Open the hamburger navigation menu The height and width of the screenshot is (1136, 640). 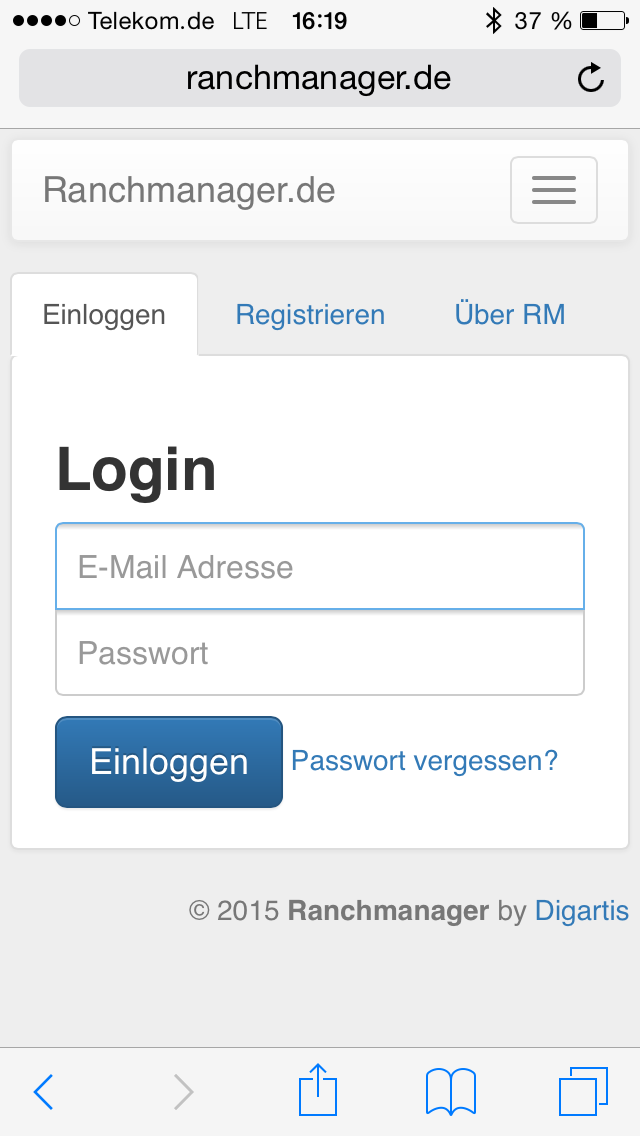click(553, 190)
